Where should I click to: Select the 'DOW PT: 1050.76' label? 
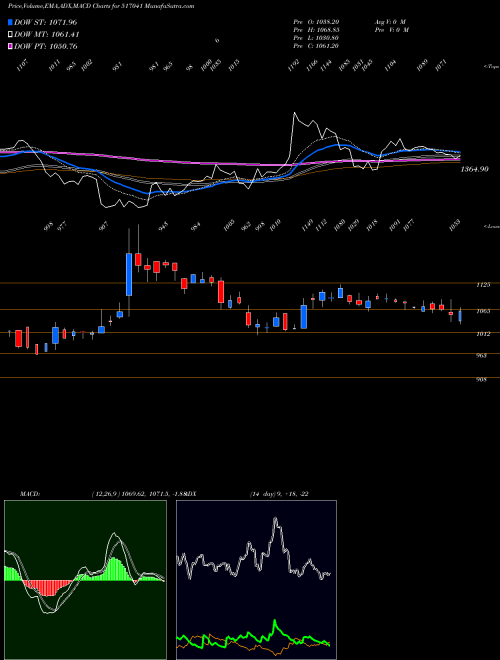(x=45, y=46)
